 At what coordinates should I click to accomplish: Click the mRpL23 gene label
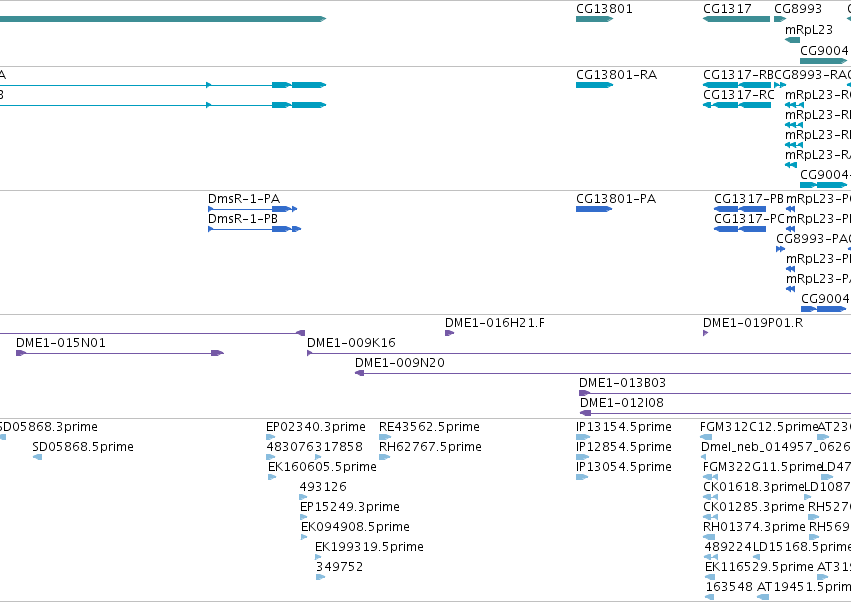(809, 29)
